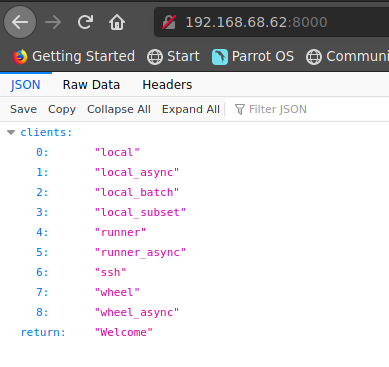
Task: Select the "local_subset" value
Action: [x=140, y=212]
